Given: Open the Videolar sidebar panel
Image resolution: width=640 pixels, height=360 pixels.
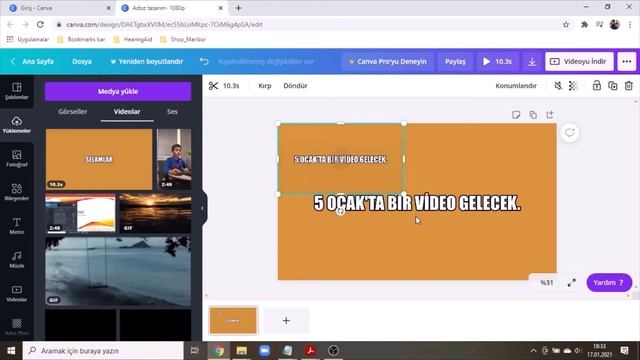Looking at the screenshot, I should pos(17,293).
